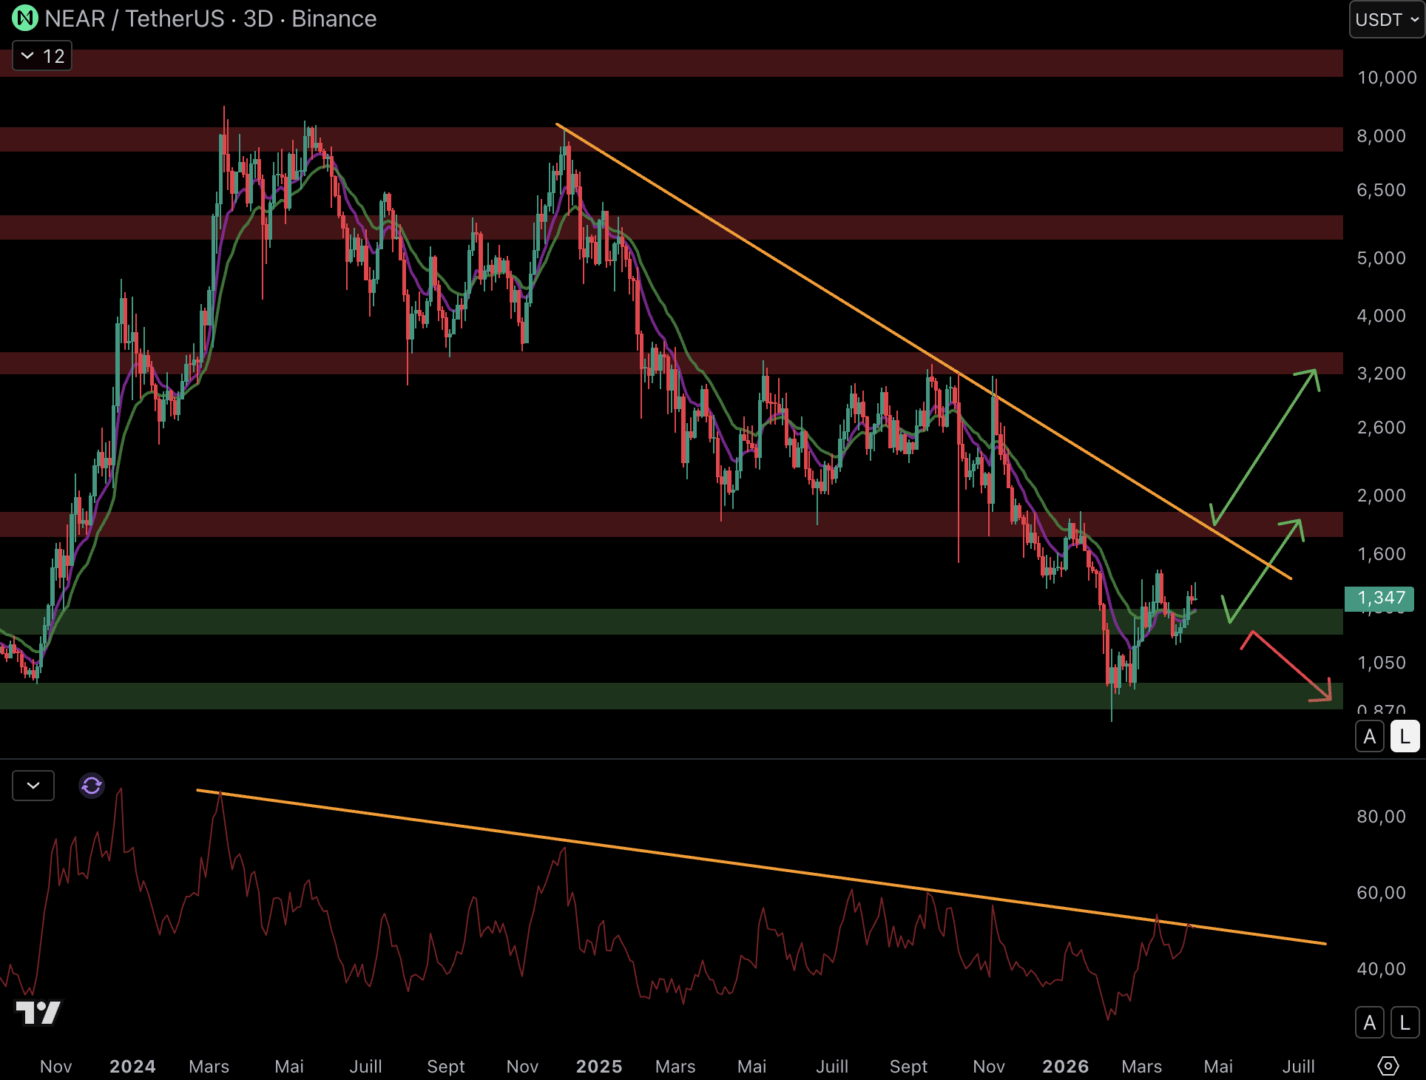Toggle log scale (L) on the indicator pane
The image size is (1426, 1080).
click(x=1405, y=1023)
